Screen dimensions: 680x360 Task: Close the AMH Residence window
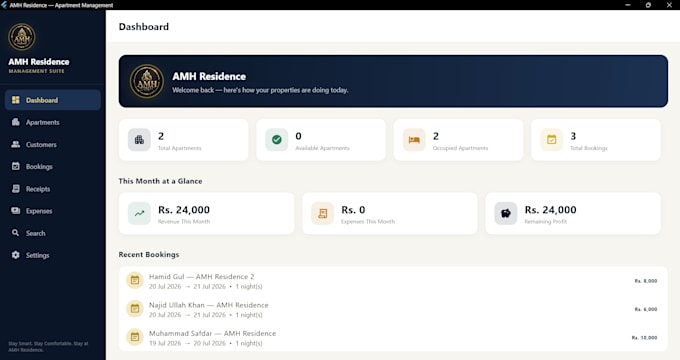point(669,5)
